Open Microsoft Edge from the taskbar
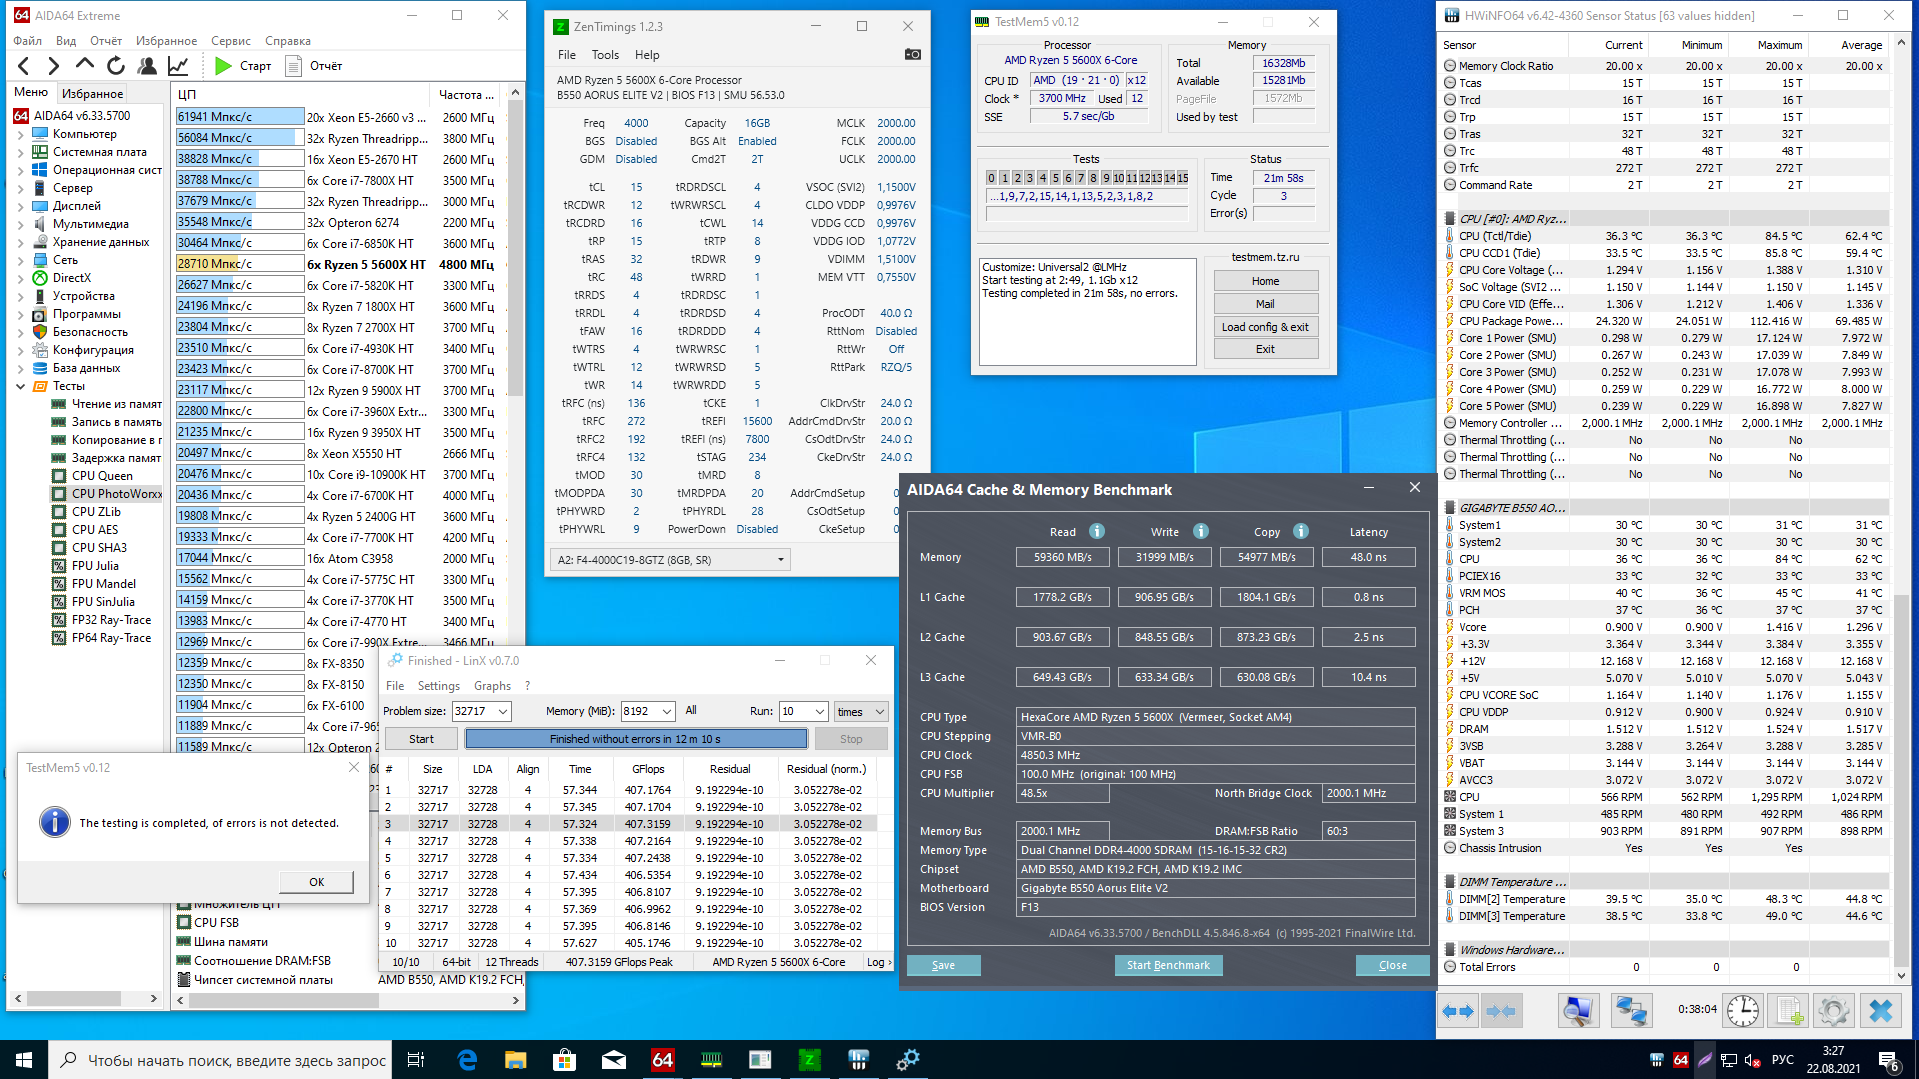This screenshot has height=1079, width=1919. tap(467, 1060)
